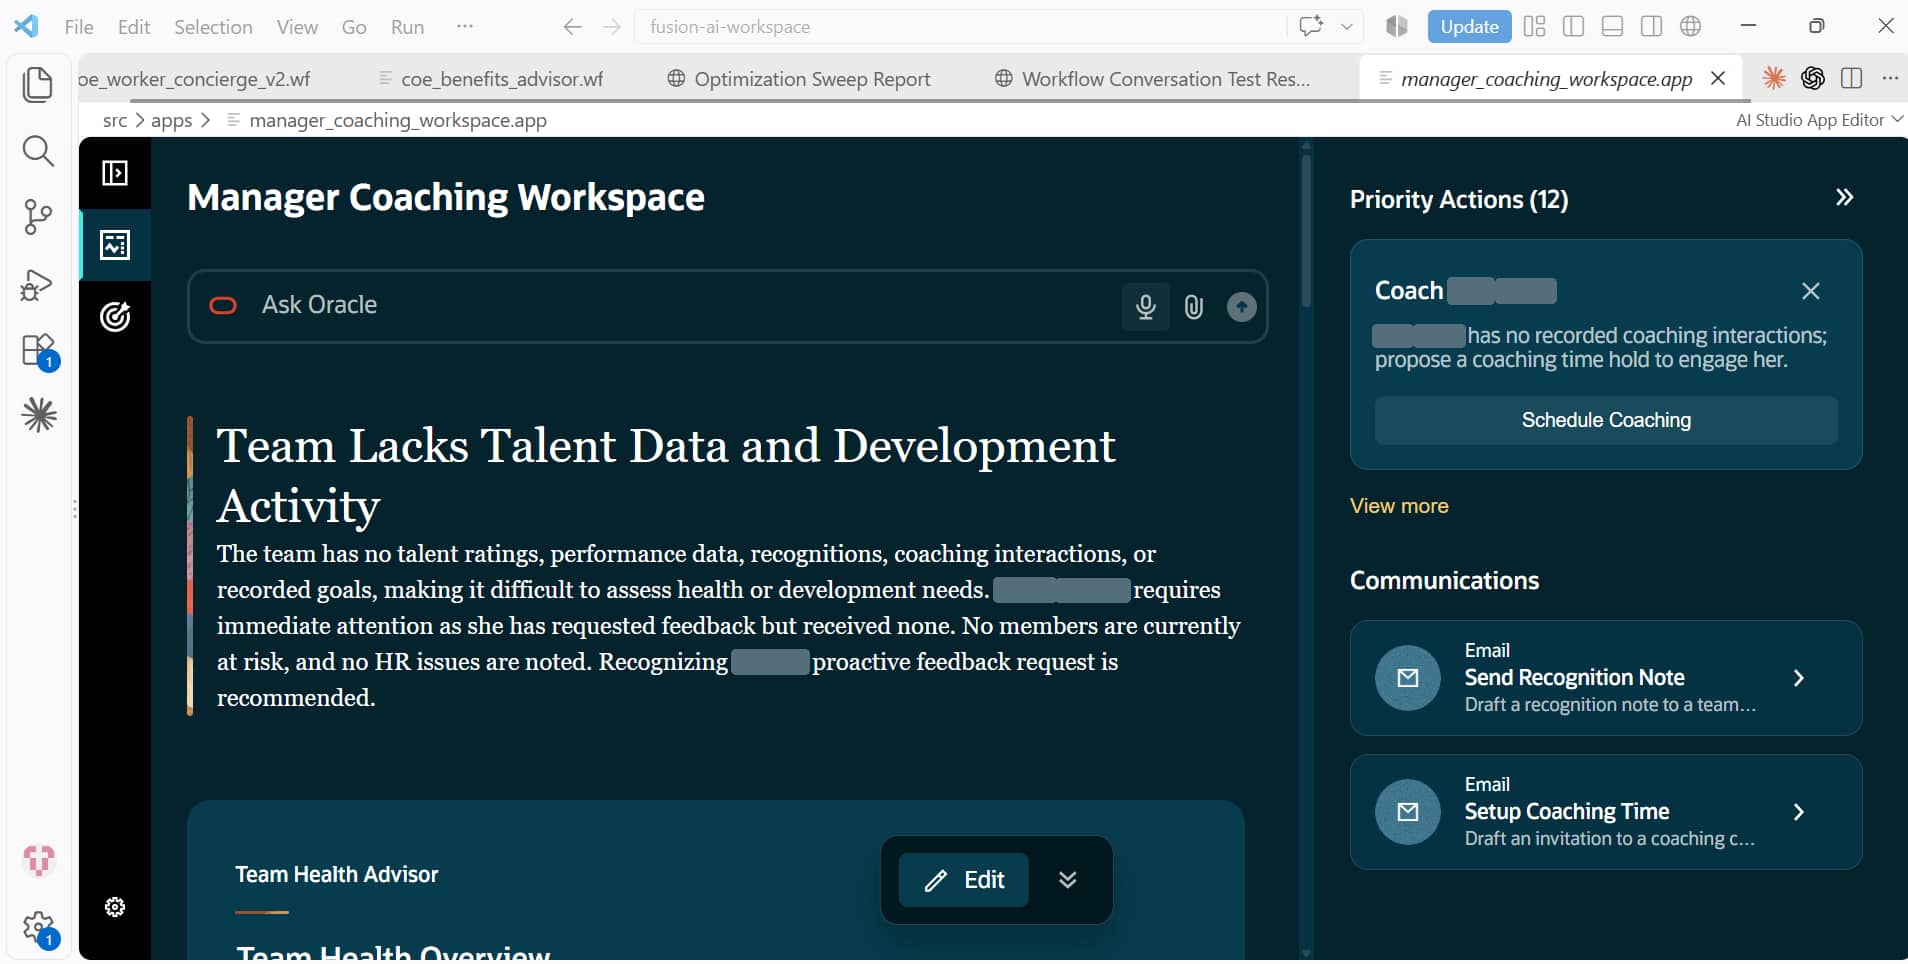The image size is (1908, 964).
Task: Collapse Priority Actions panel with double chevron
Action: coord(1844,198)
